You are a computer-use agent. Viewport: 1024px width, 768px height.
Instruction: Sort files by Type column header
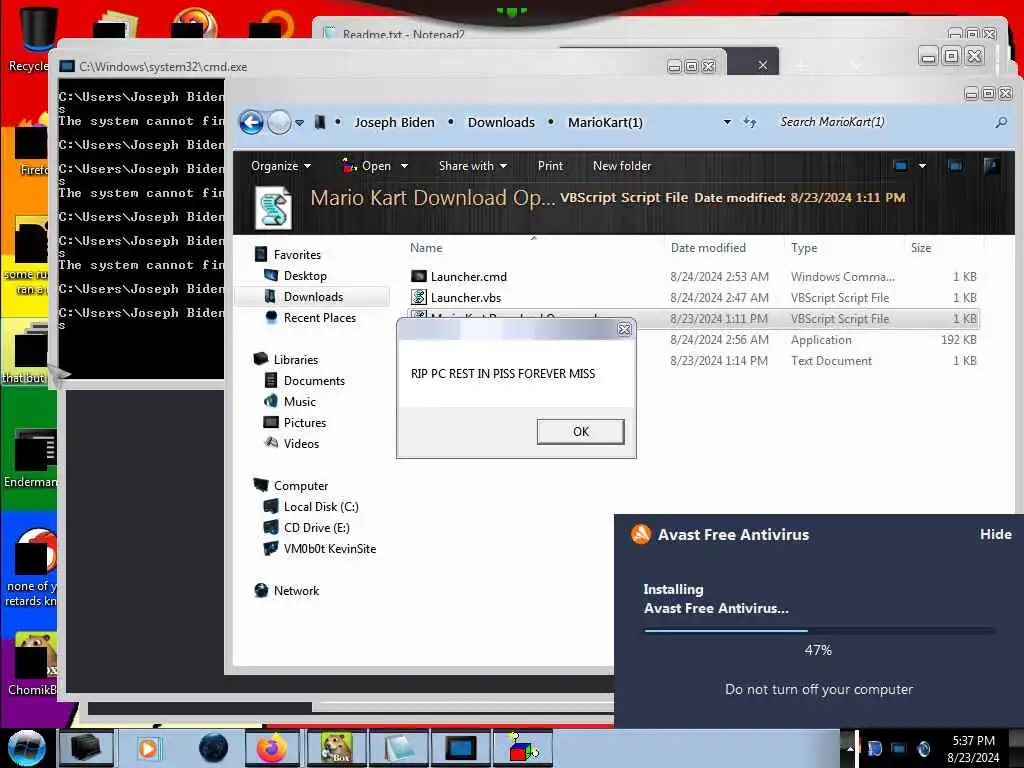(x=804, y=248)
